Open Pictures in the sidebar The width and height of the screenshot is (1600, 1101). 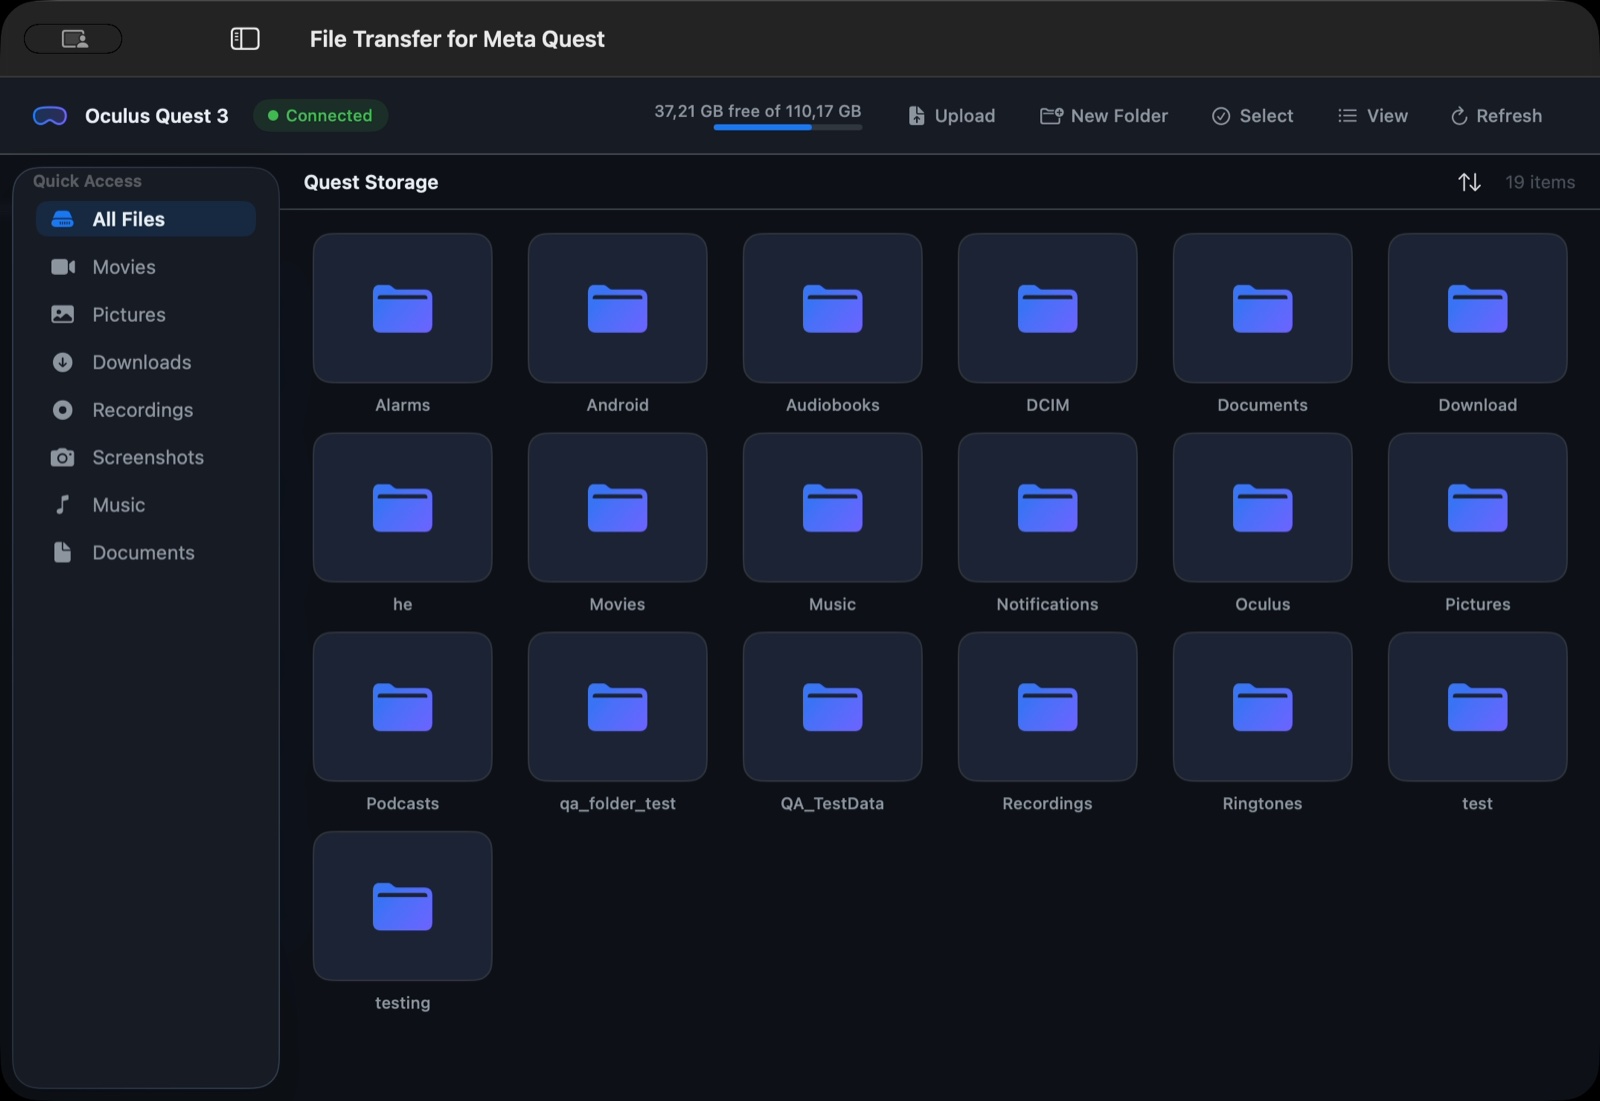(146, 315)
